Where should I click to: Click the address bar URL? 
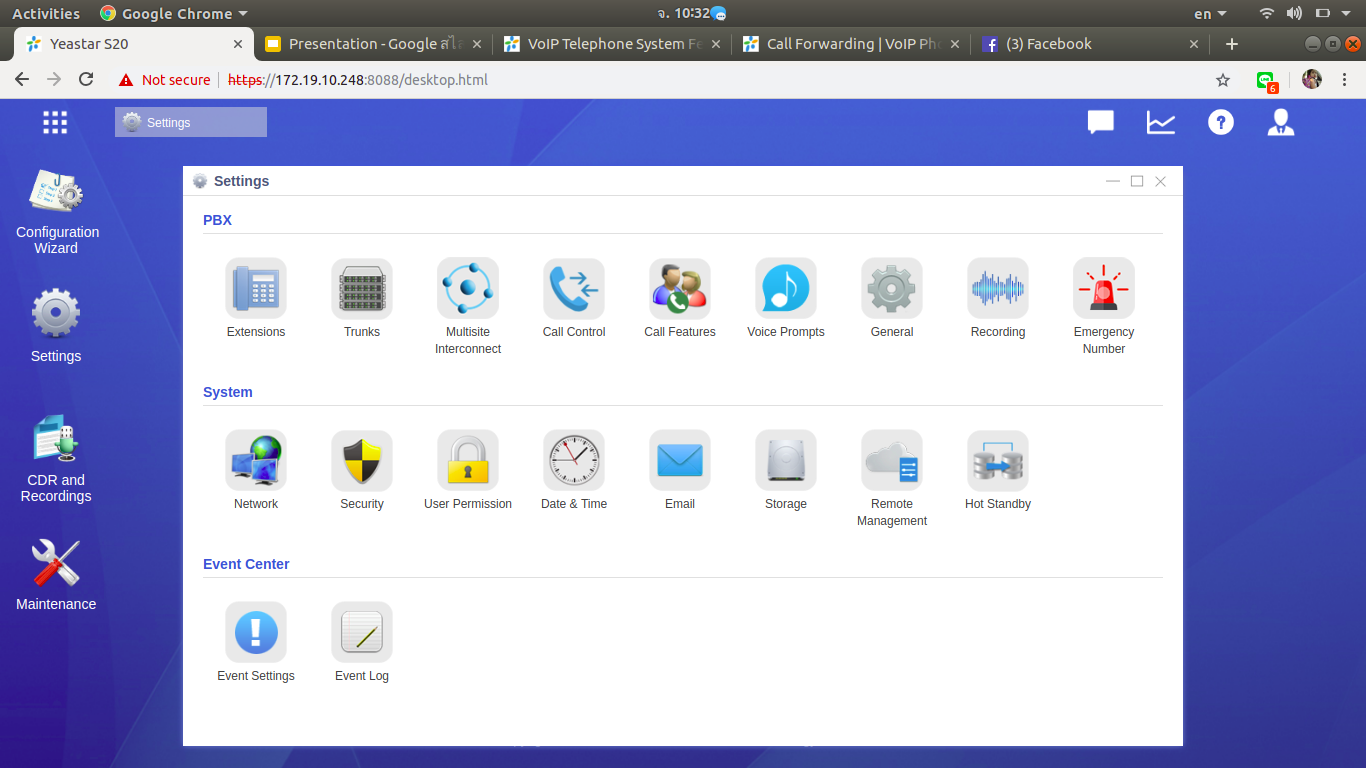coord(358,80)
